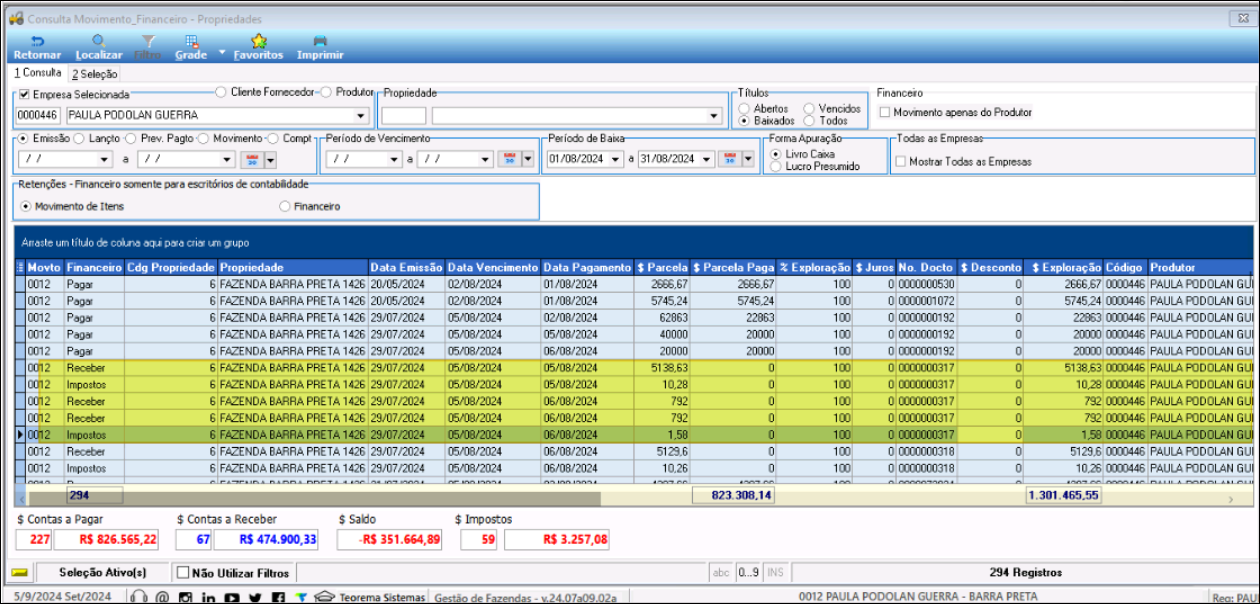Open the YouTube icon in status bar
The width and height of the screenshot is (1260, 604).
pyautogui.click(x=231, y=597)
